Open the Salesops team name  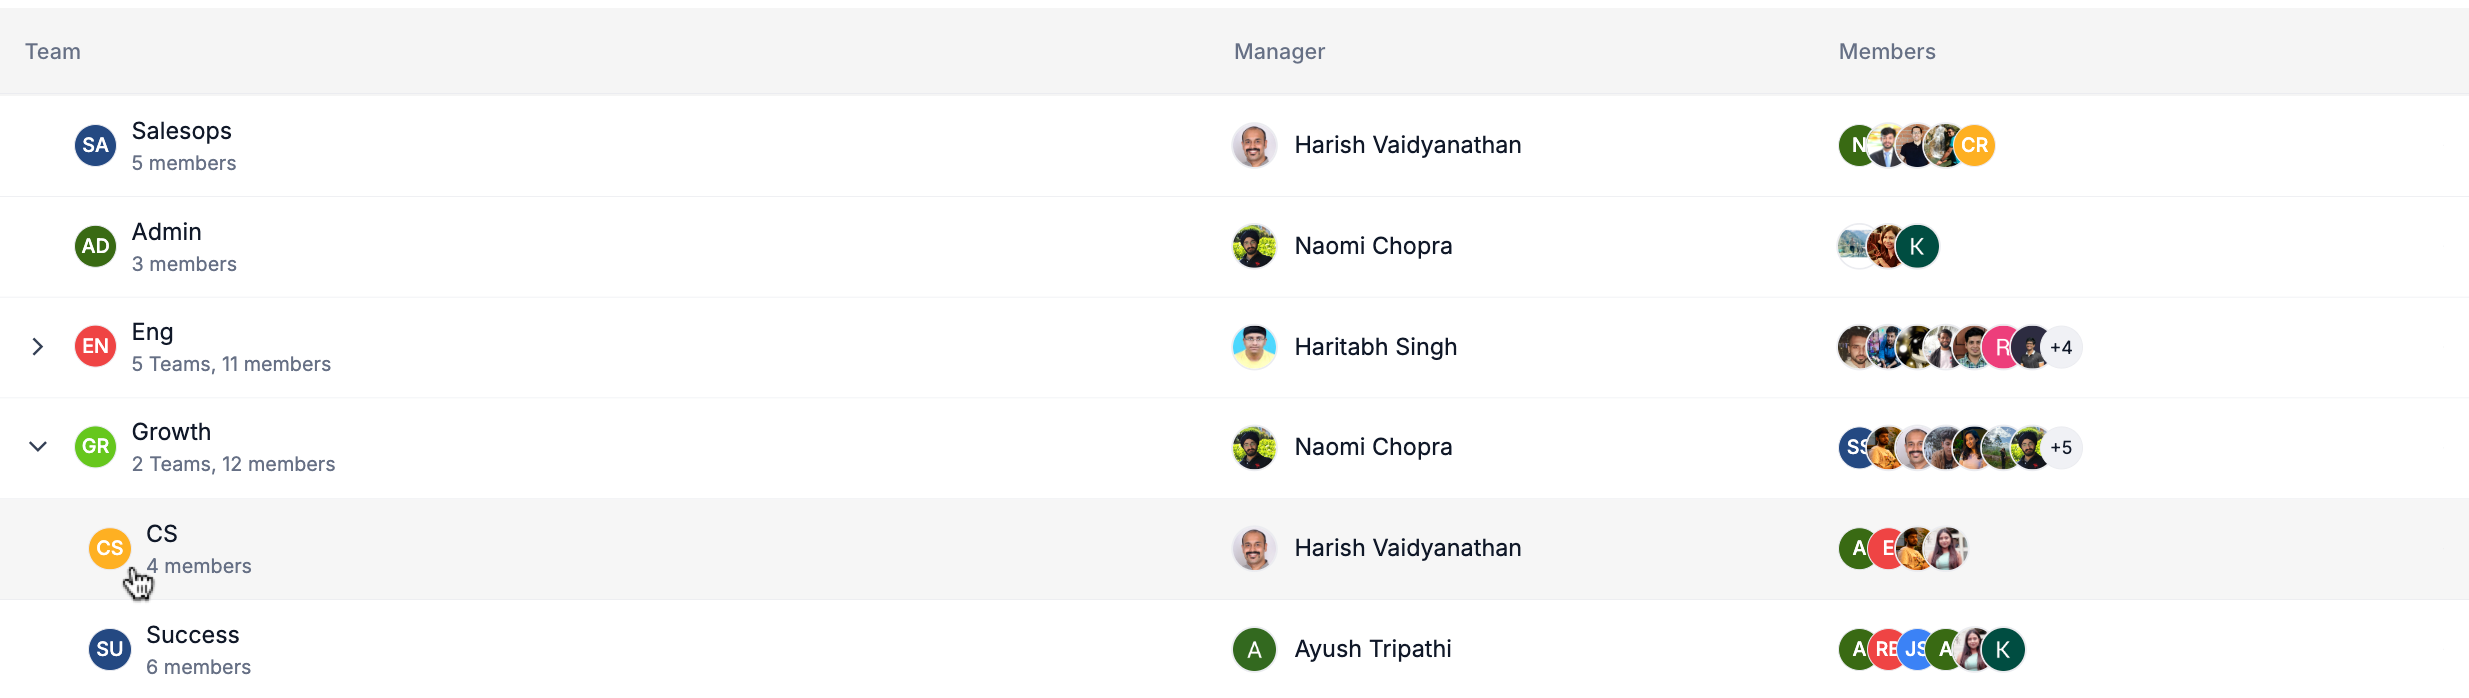pos(182,131)
